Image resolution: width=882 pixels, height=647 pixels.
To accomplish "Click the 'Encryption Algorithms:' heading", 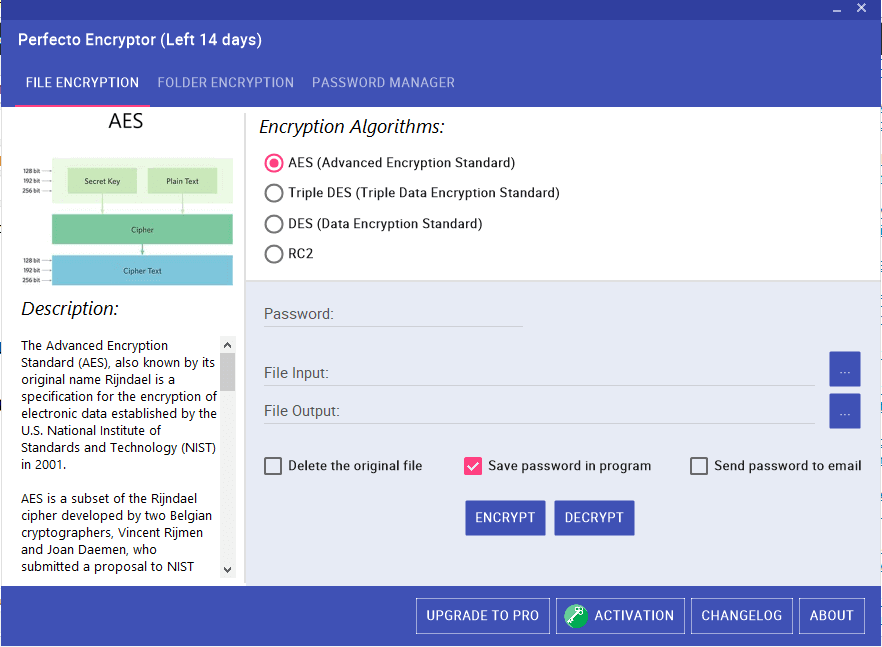I will (x=352, y=127).
